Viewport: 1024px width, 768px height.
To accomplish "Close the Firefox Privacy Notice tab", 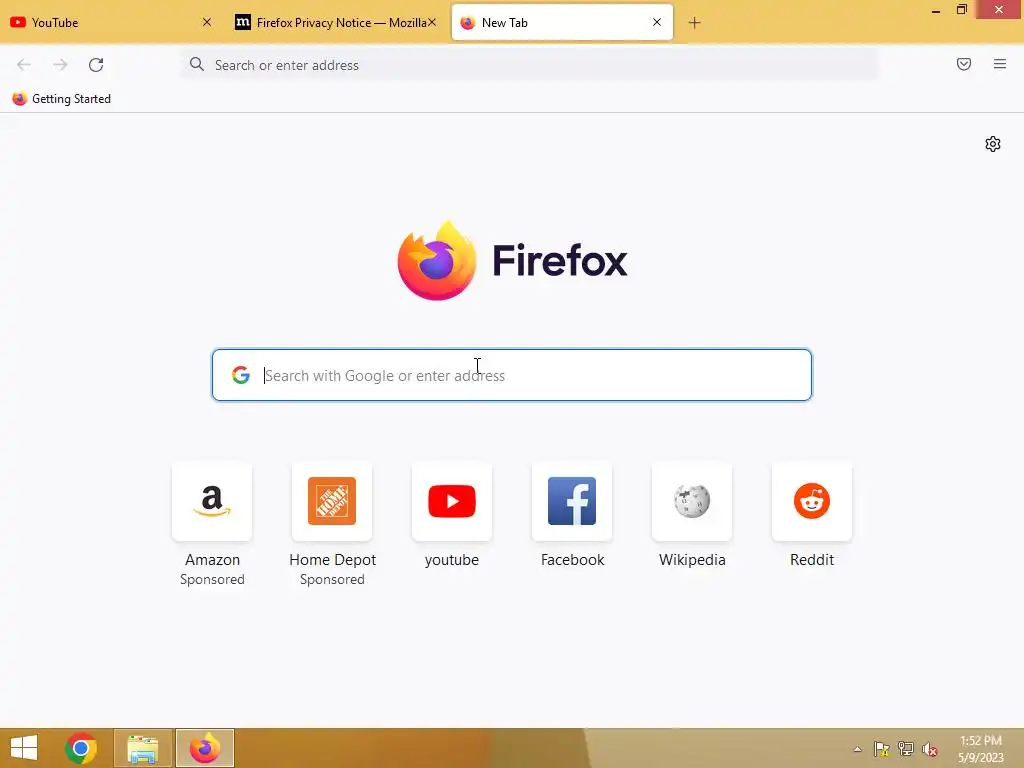I will pyautogui.click(x=432, y=22).
